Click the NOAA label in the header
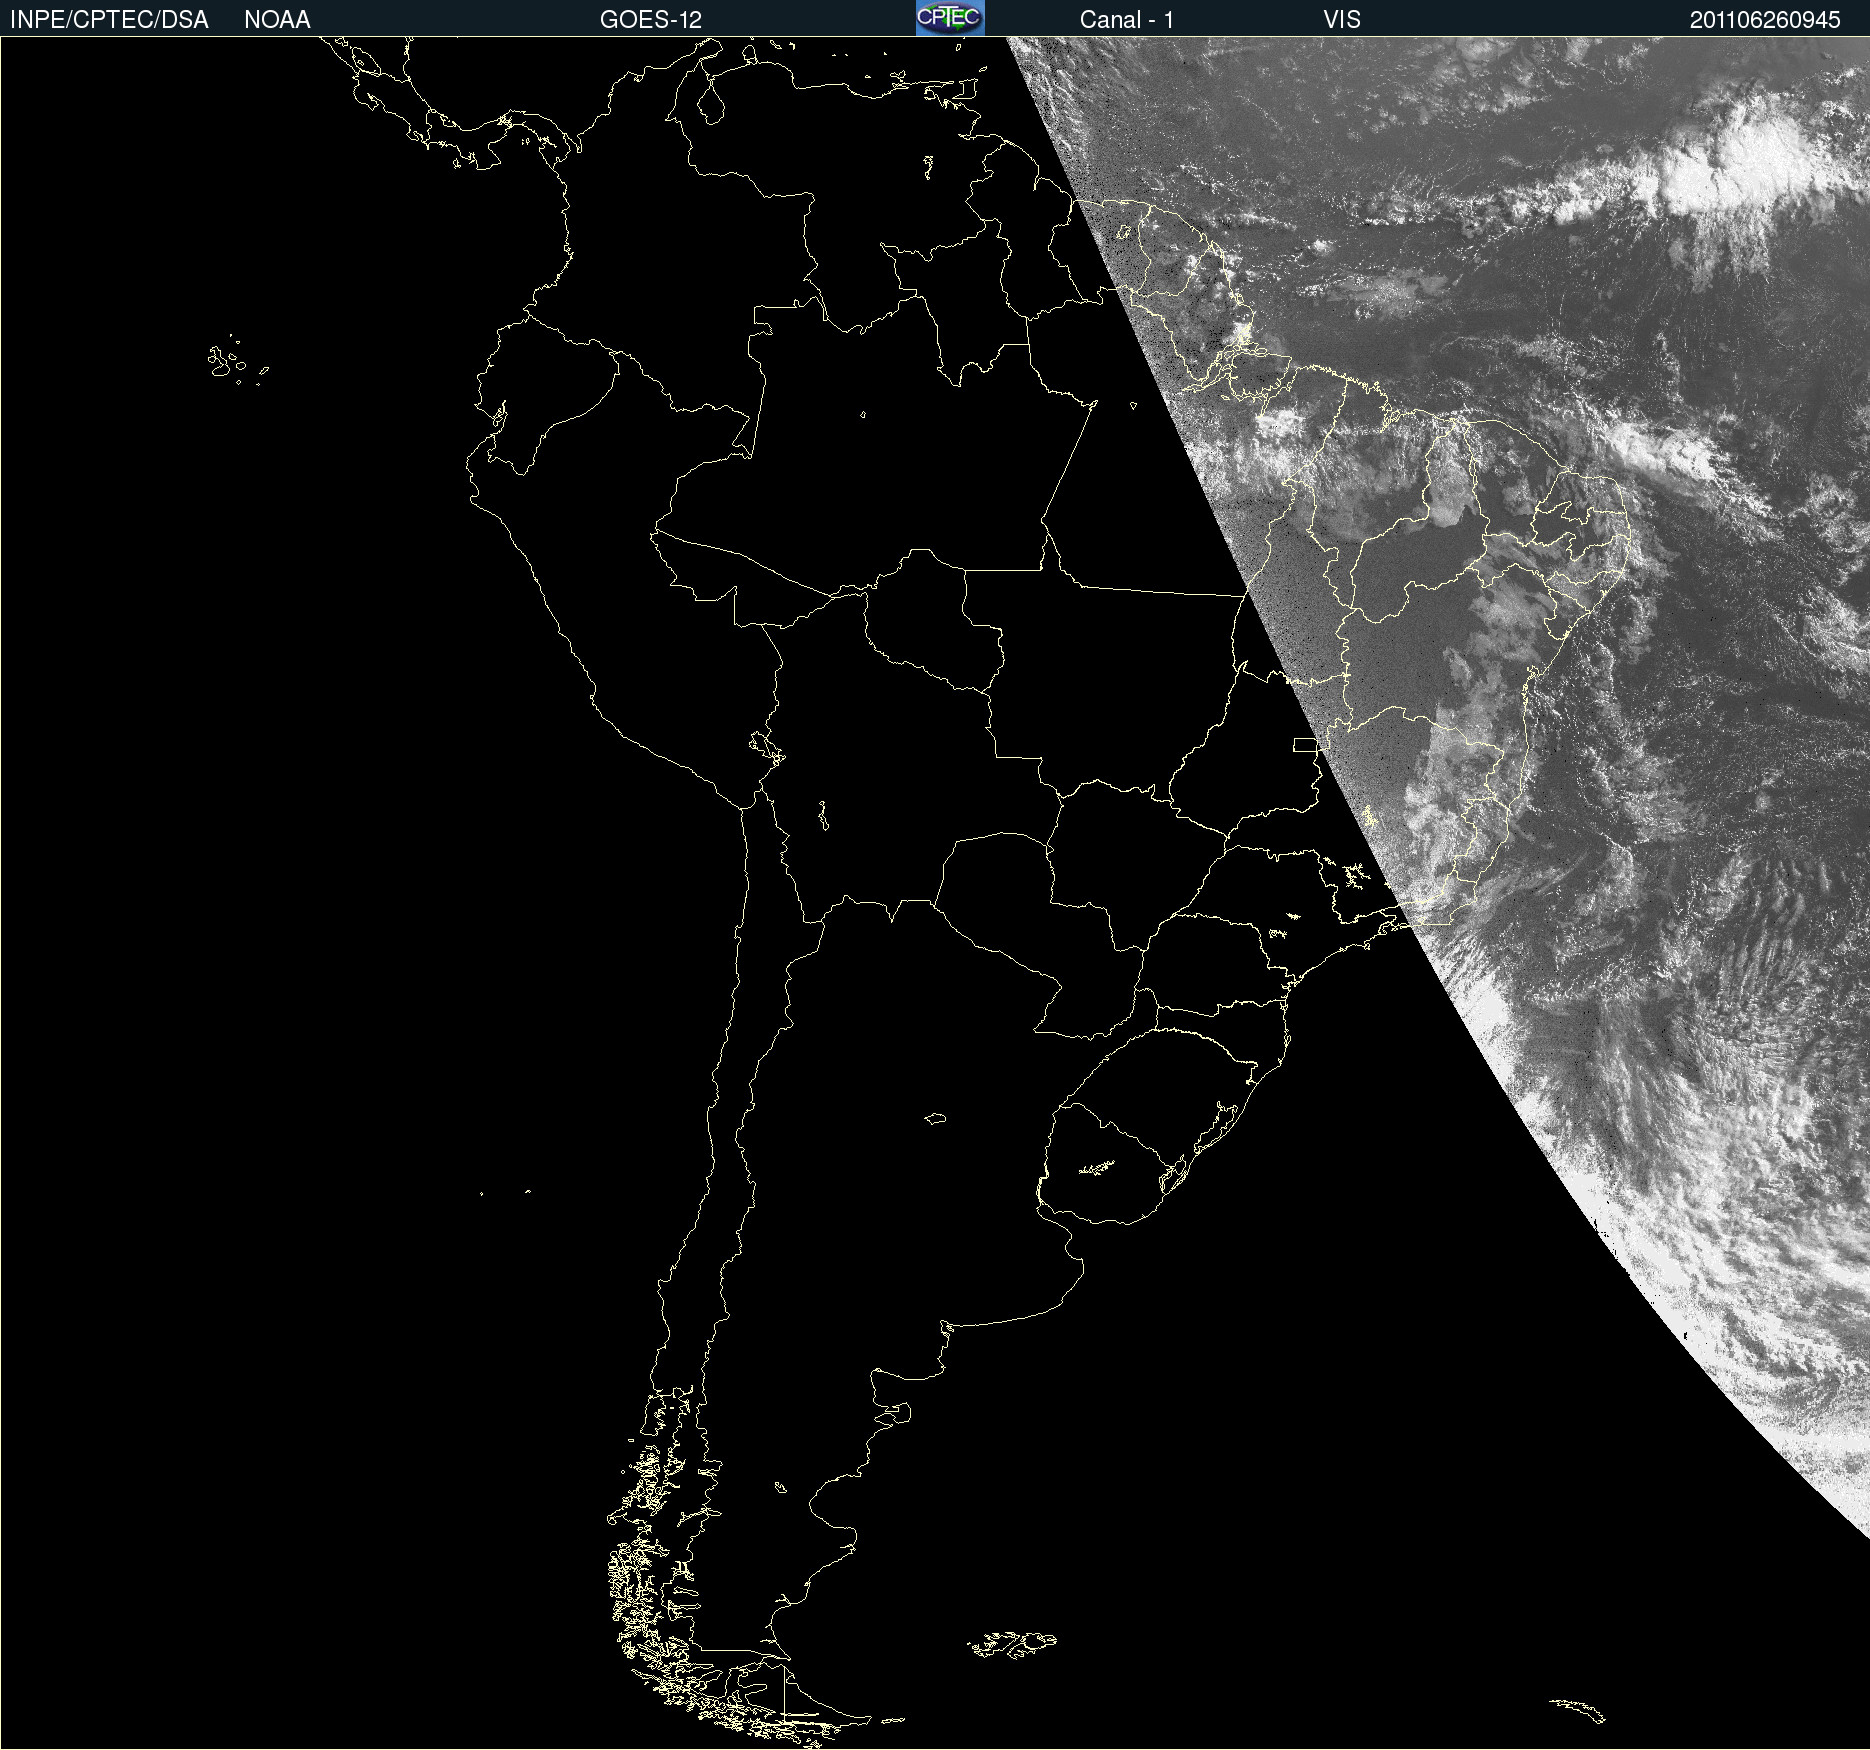The height and width of the screenshot is (1750, 1870). click(x=277, y=20)
